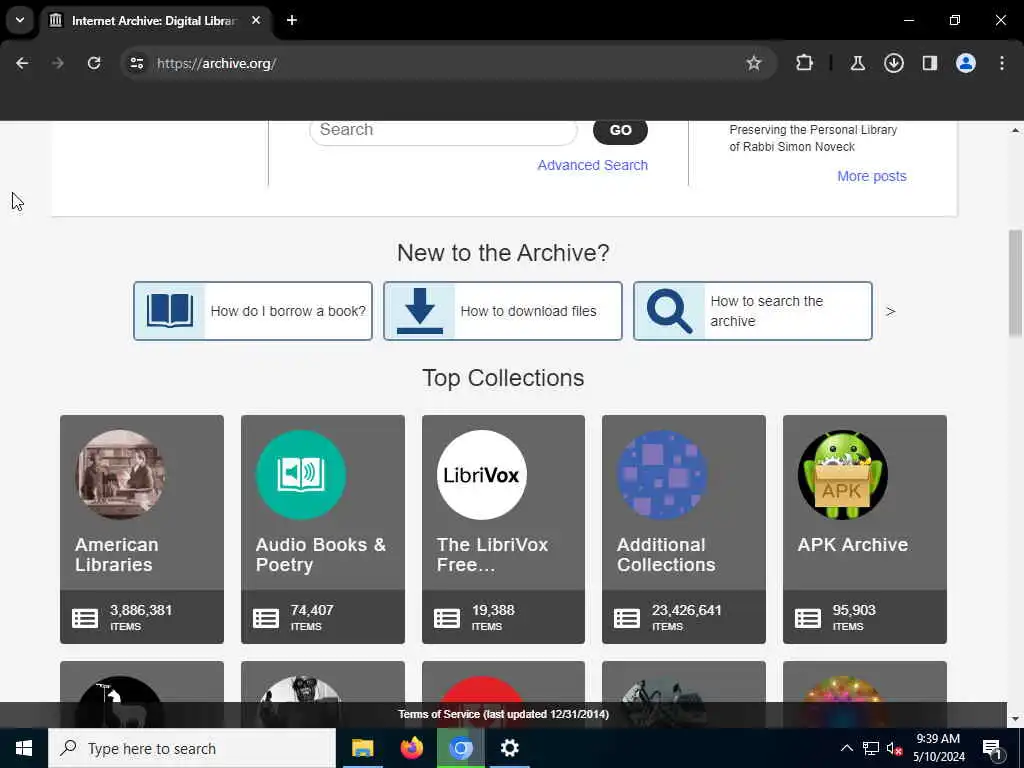Open the Windows Start menu

[24, 748]
